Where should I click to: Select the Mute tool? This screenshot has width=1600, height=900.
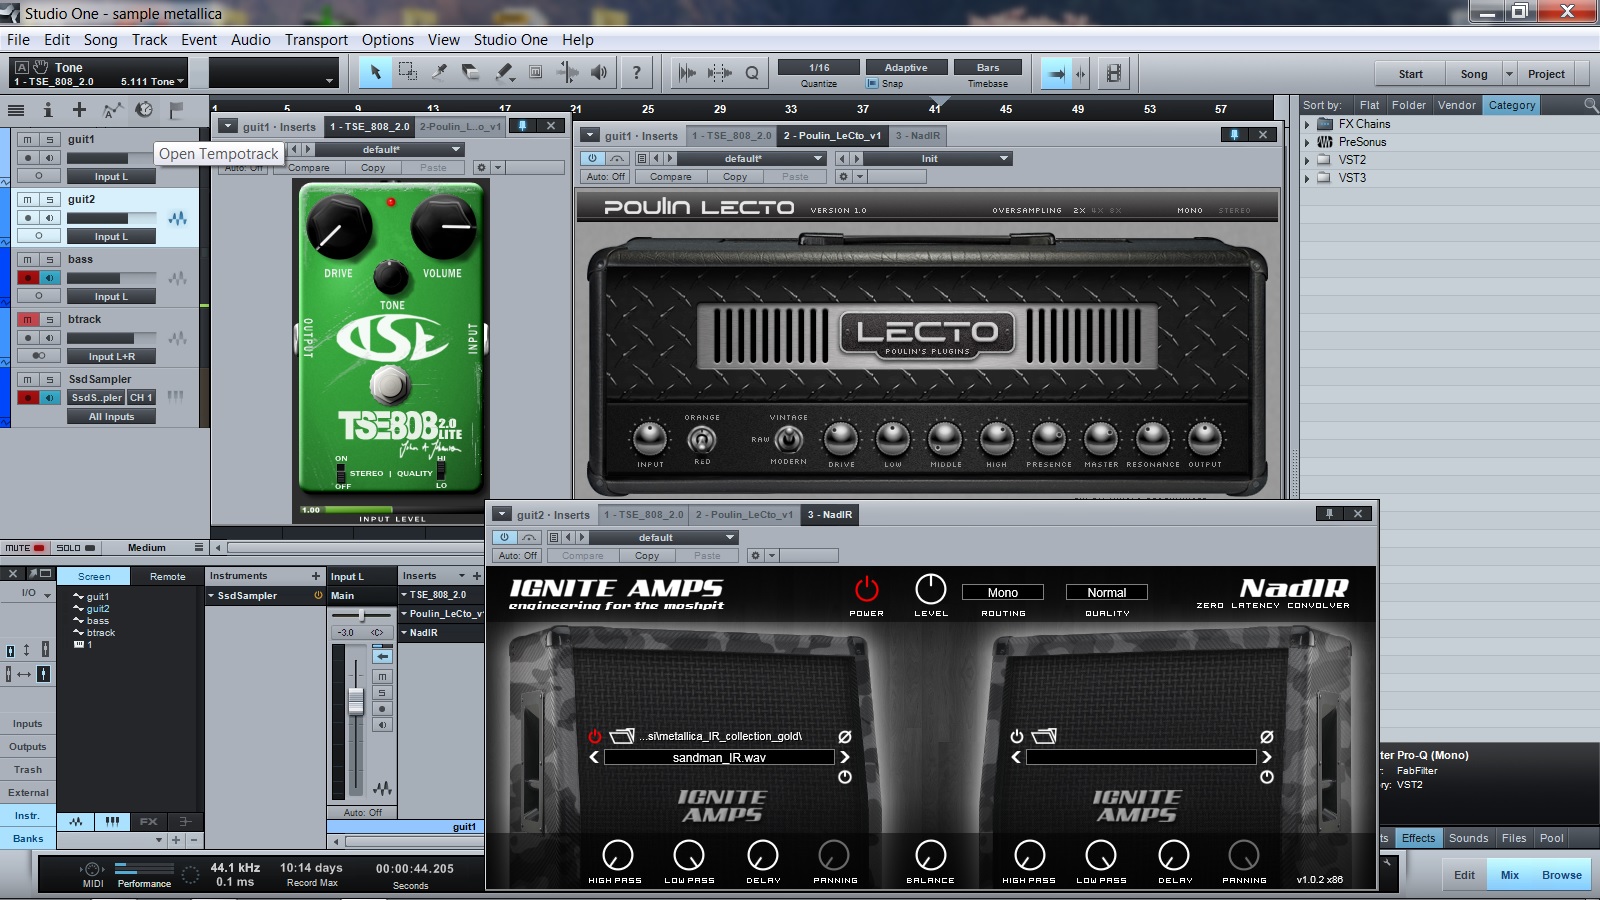point(536,72)
